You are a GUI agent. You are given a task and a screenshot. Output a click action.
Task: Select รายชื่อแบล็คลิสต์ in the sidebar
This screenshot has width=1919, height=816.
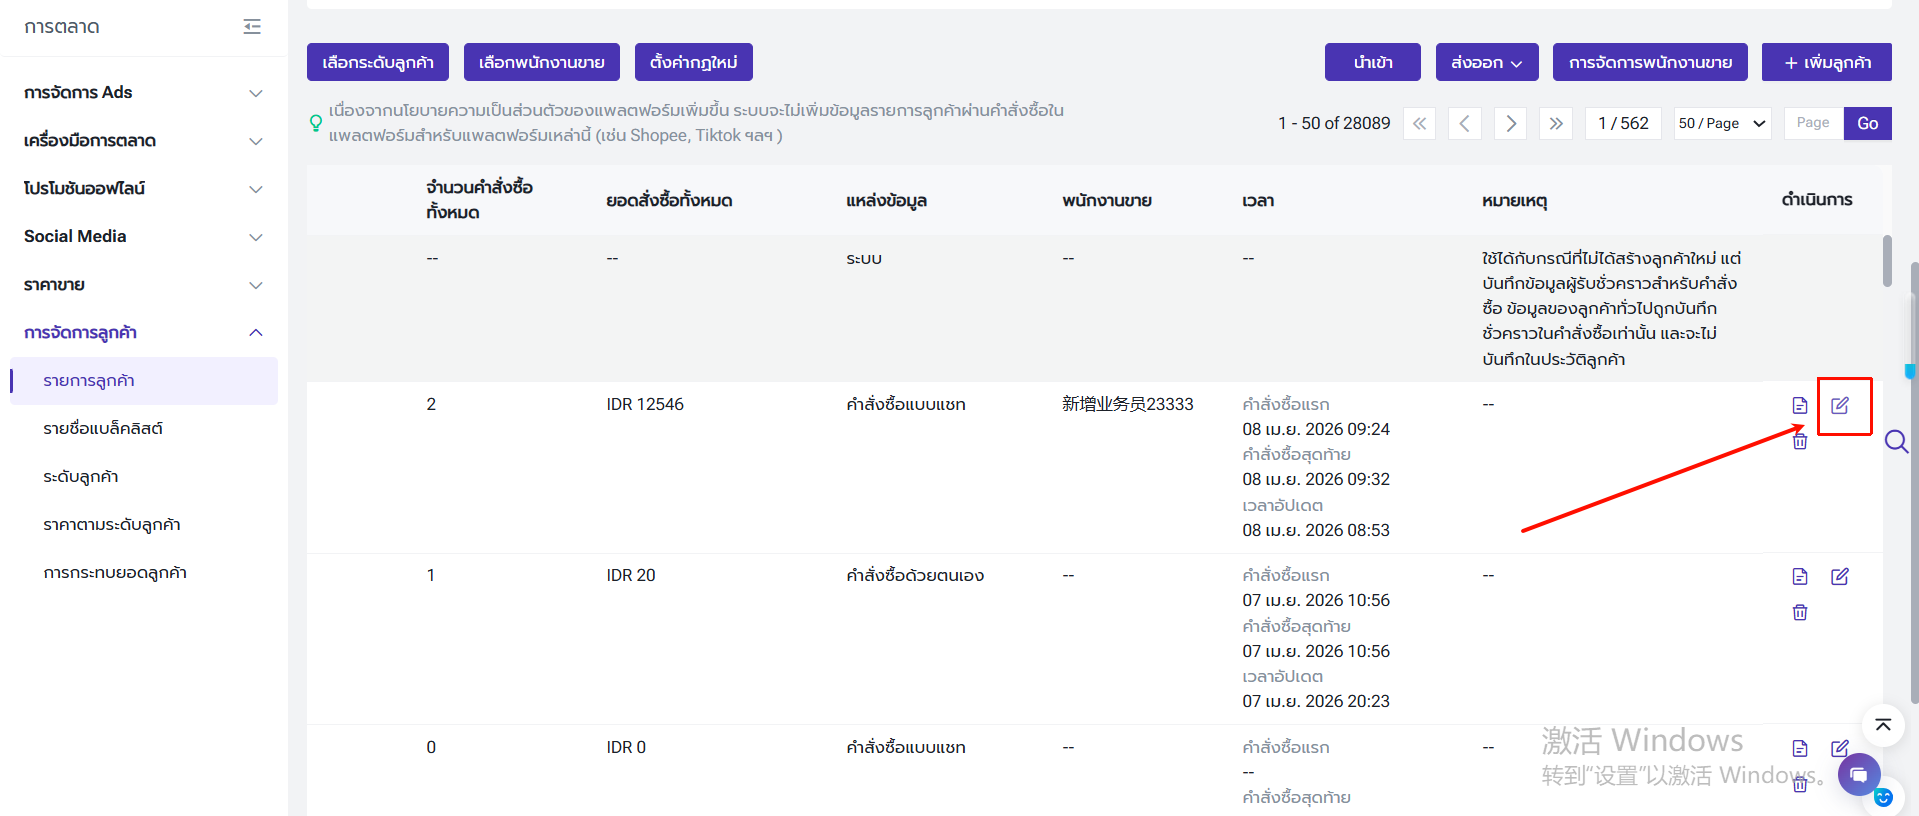click(103, 428)
